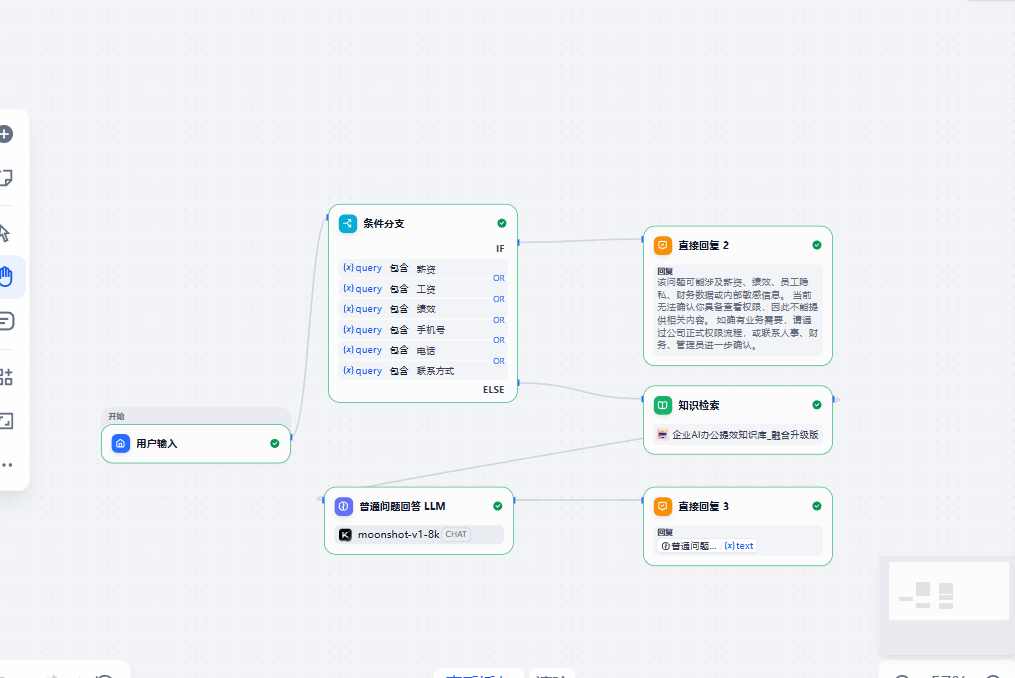Click the 普通问题回答 LLM node title
Screen dimensions: 1015x678
click(x=403, y=506)
